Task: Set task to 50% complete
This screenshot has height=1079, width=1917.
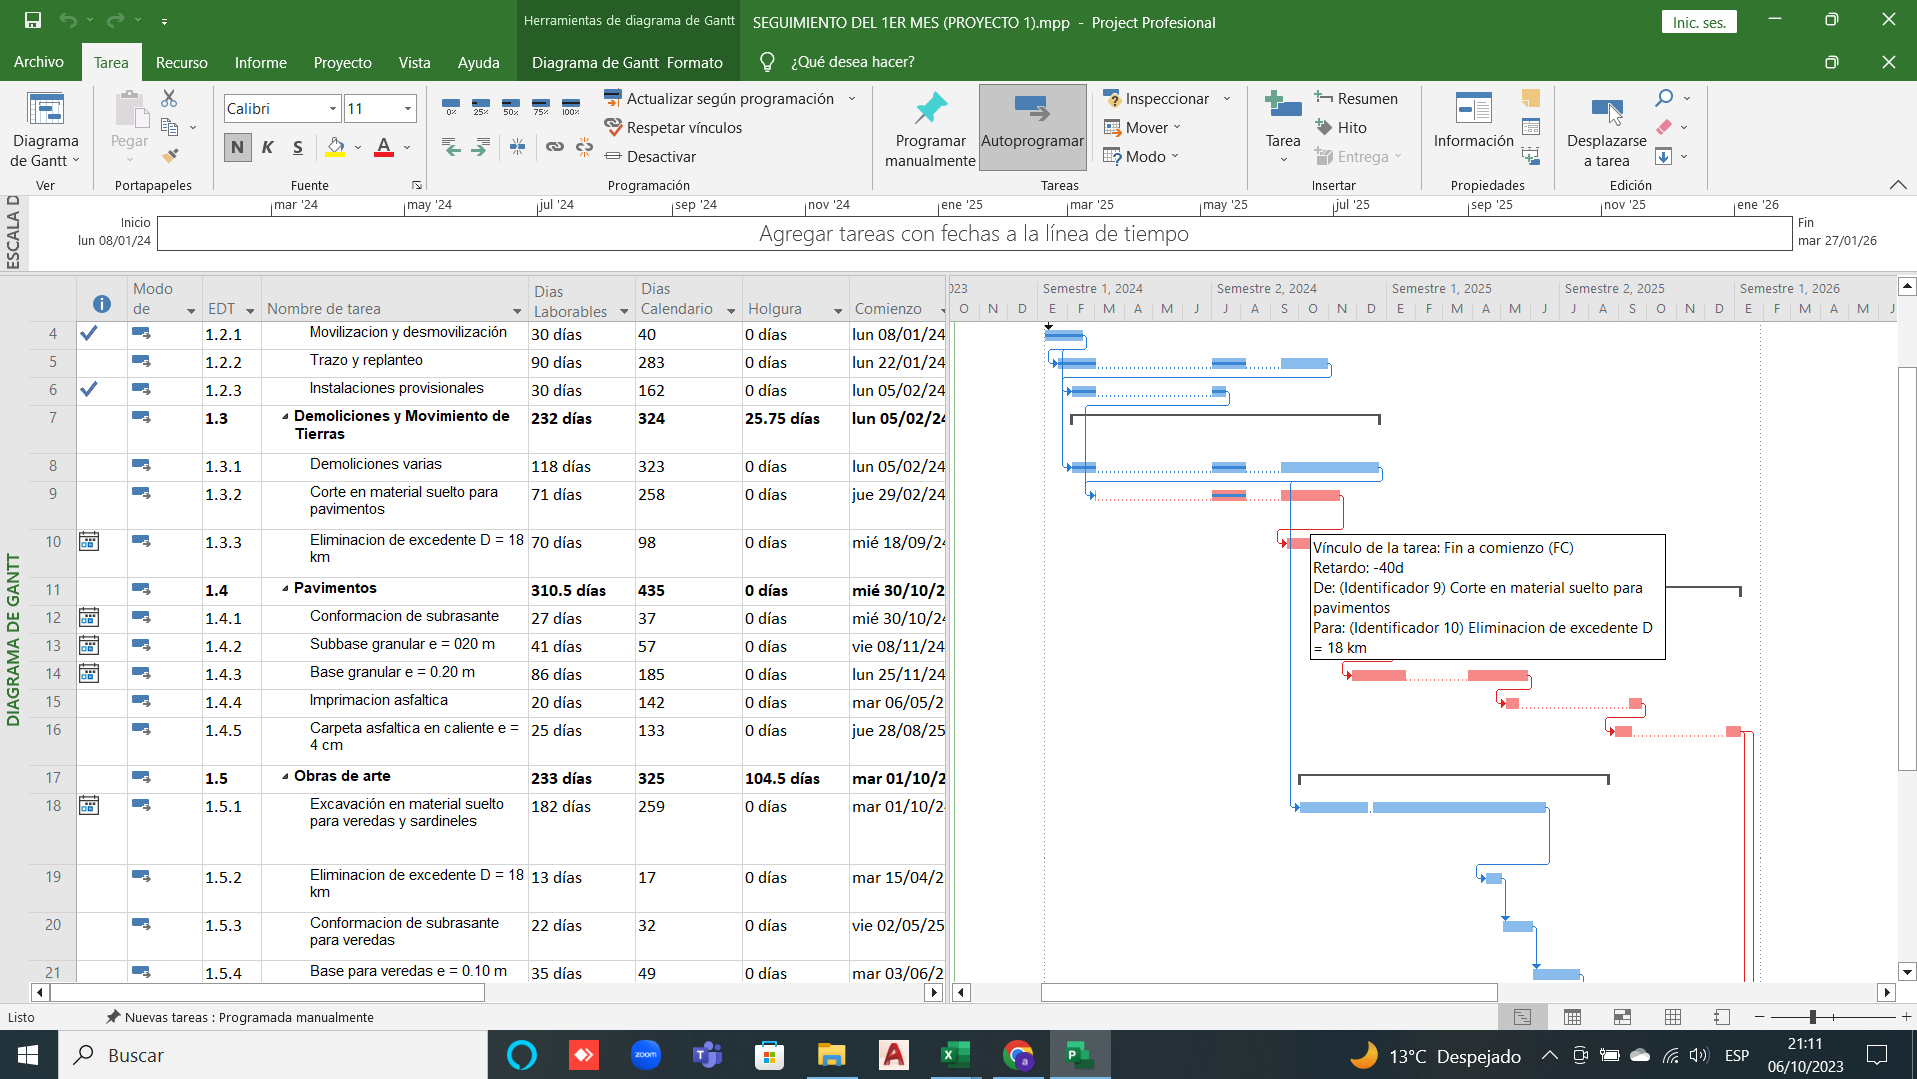Action: click(x=511, y=106)
